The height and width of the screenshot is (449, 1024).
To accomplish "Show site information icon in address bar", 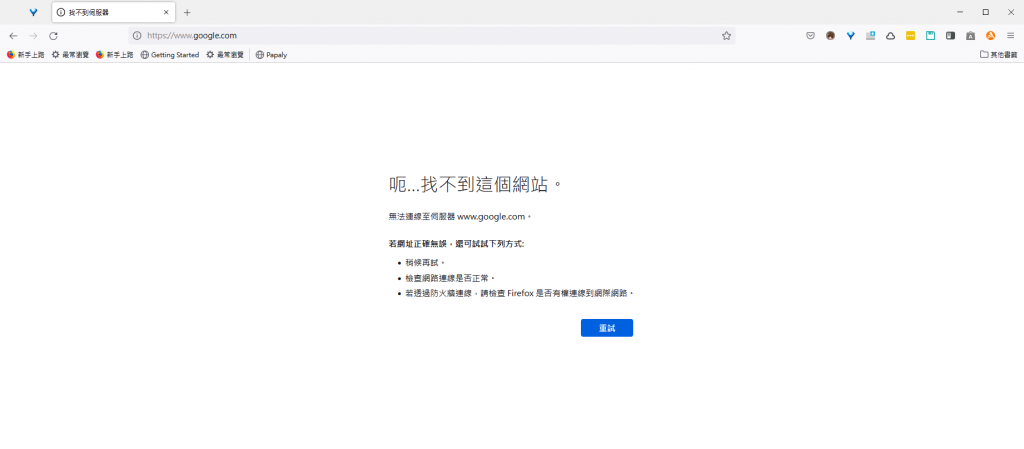I will (x=137, y=36).
